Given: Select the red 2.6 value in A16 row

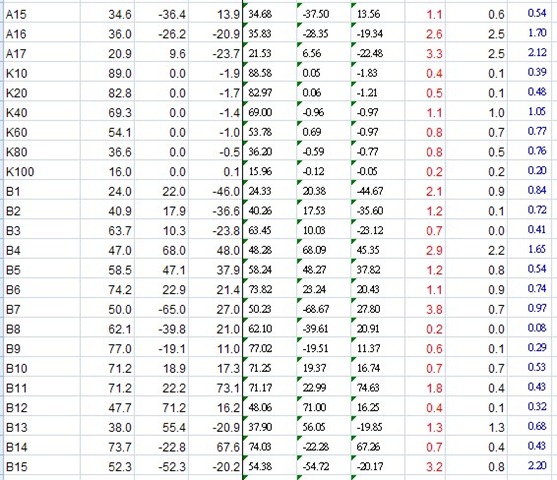Looking at the screenshot, I should 434,34.
